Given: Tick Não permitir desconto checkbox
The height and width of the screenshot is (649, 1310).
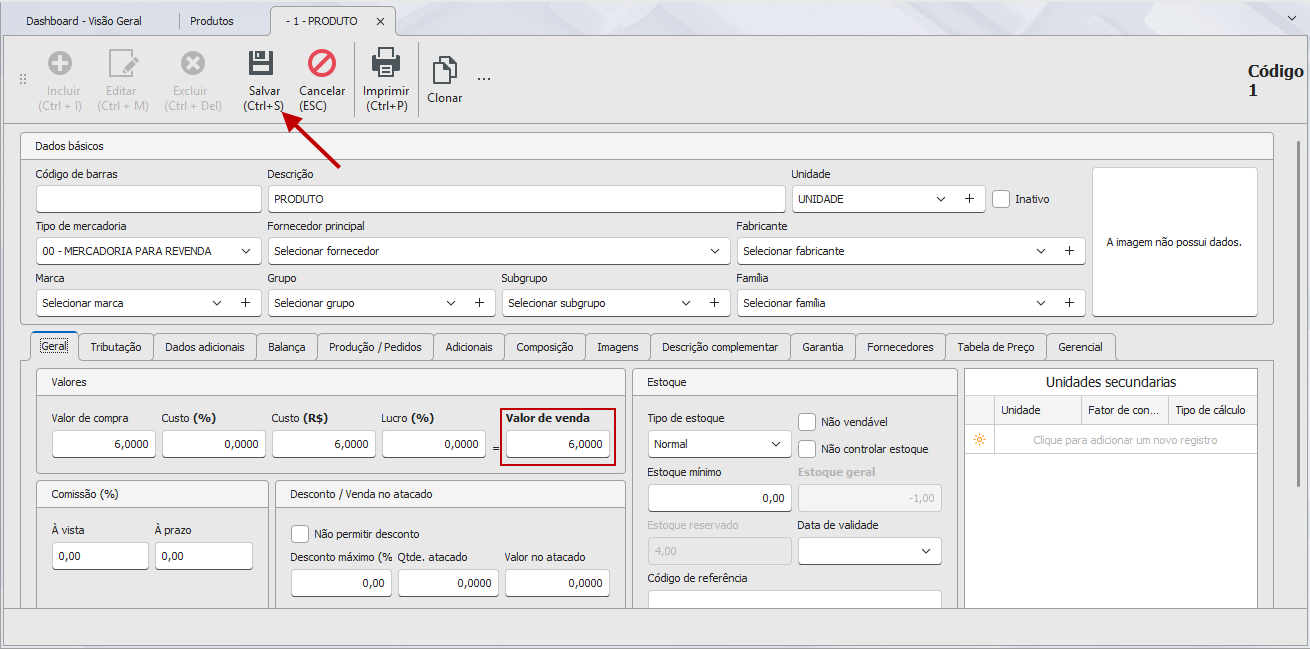Looking at the screenshot, I should 300,534.
